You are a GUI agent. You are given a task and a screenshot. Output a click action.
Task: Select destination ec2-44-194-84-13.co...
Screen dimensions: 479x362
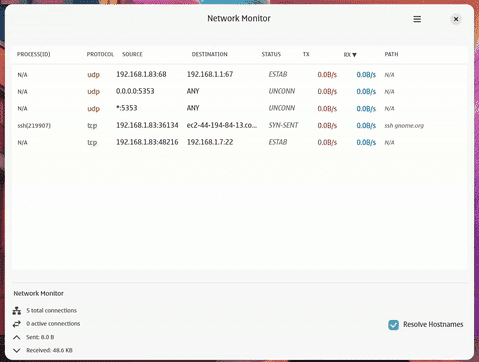pos(222,125)
